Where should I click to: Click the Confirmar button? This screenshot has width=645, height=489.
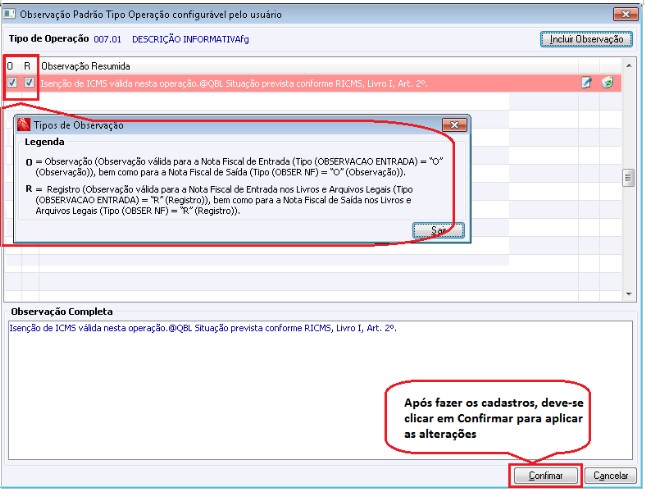[545, 476]
